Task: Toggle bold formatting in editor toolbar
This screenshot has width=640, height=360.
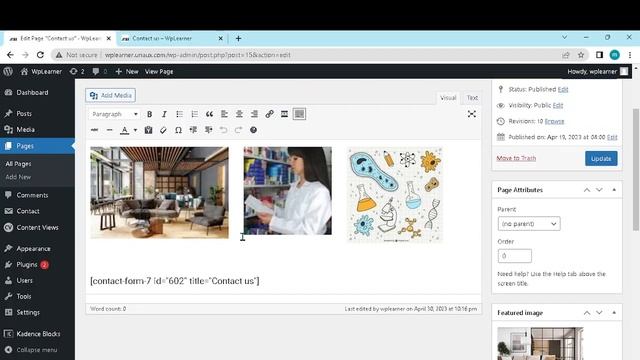Action: [149, 114]
